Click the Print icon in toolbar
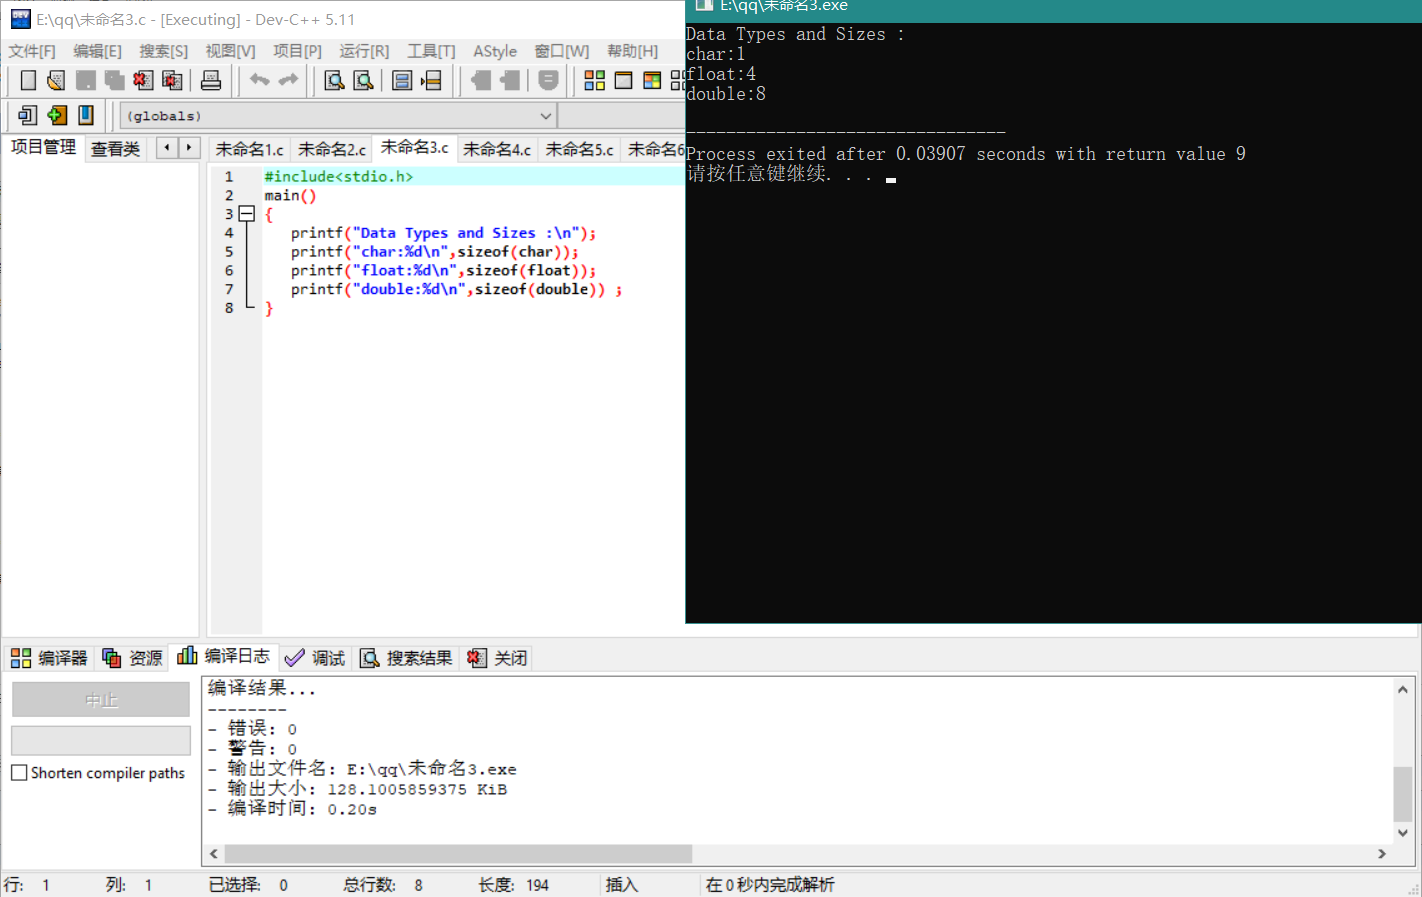This screenshot has width=1422, height=897. click(211, 81)
